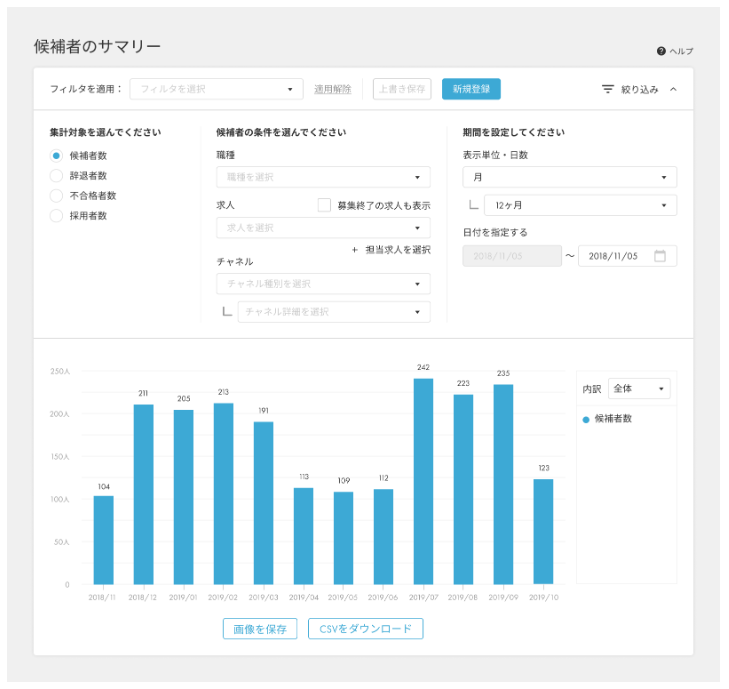Image resolution: width=729 pixels, height=689 pixels.
Task: Click the blue 候補者数 legend dot
Action: 586,419
